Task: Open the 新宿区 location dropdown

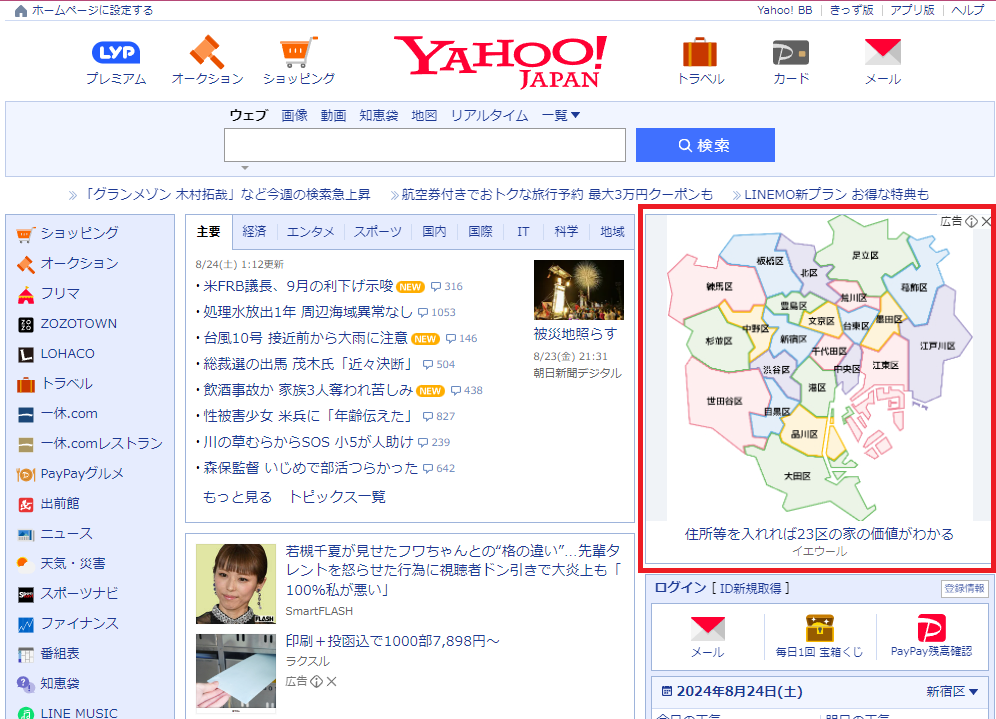Action: click(x=952, y=691)
